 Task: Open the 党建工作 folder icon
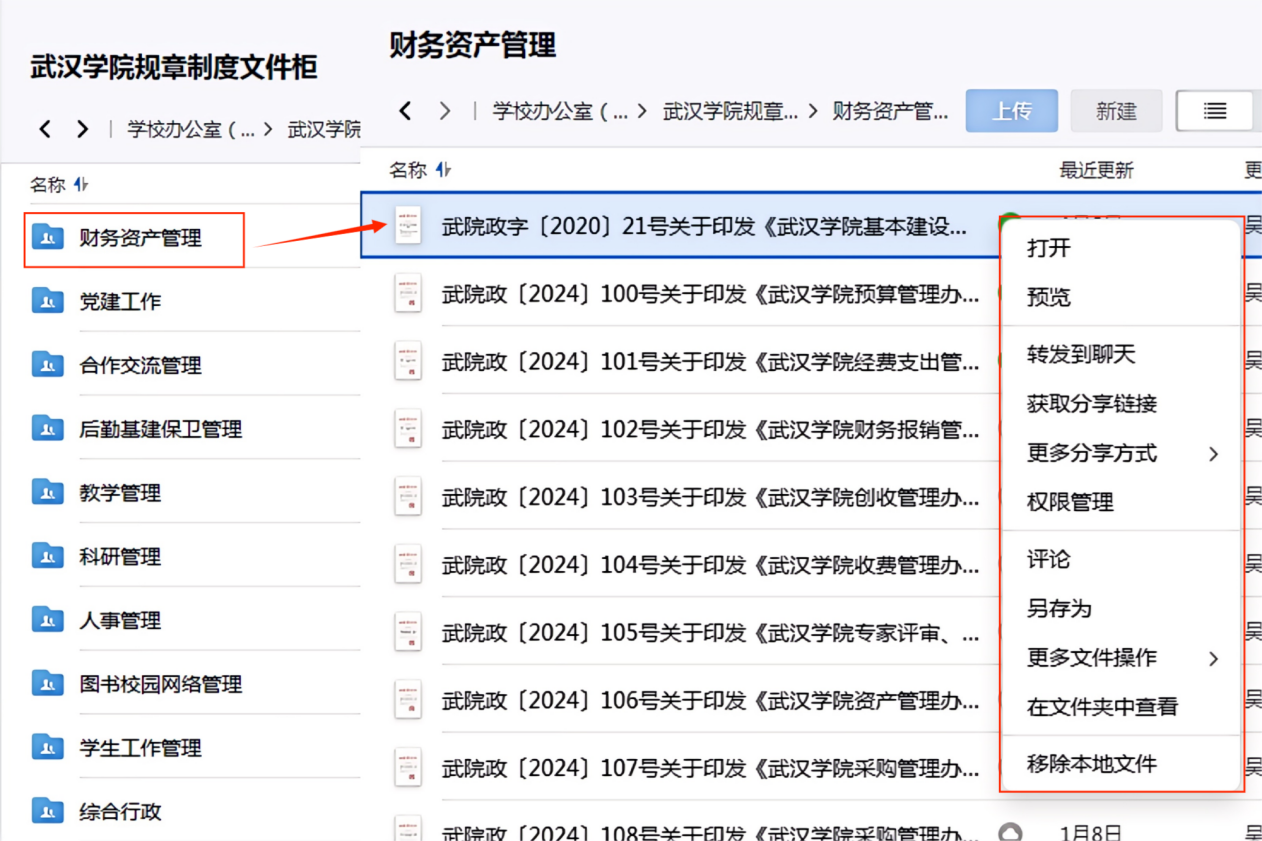[48, 301]
